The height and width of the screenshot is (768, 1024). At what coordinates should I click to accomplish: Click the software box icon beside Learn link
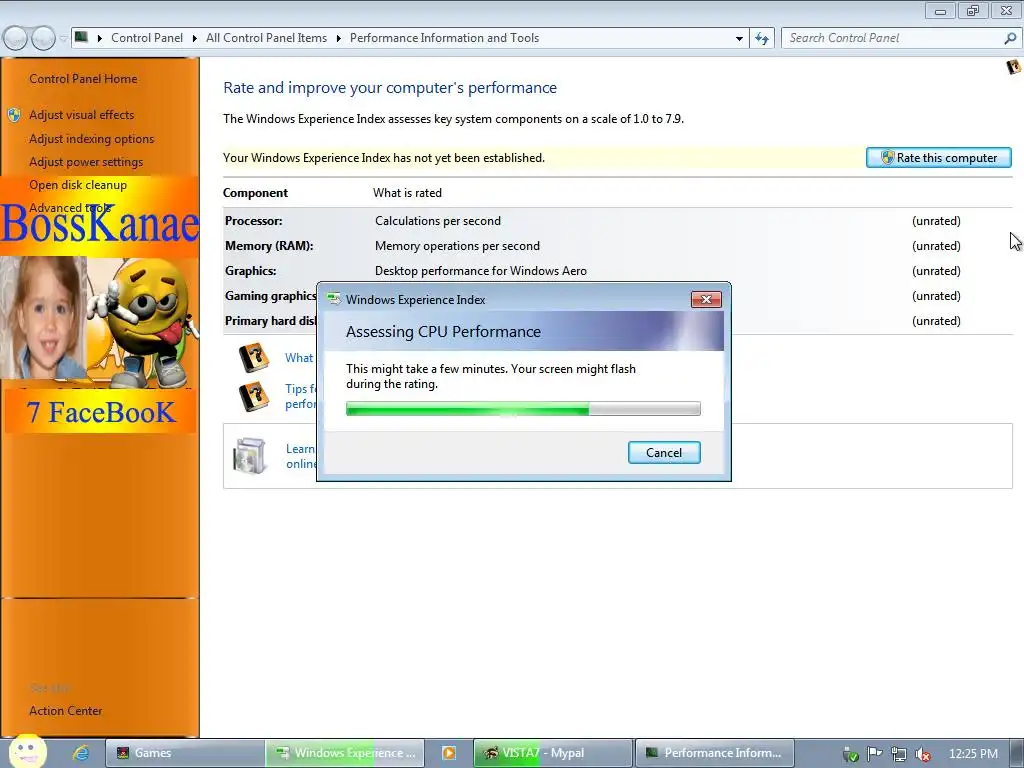pyautogui.click(x=249, y=455)
